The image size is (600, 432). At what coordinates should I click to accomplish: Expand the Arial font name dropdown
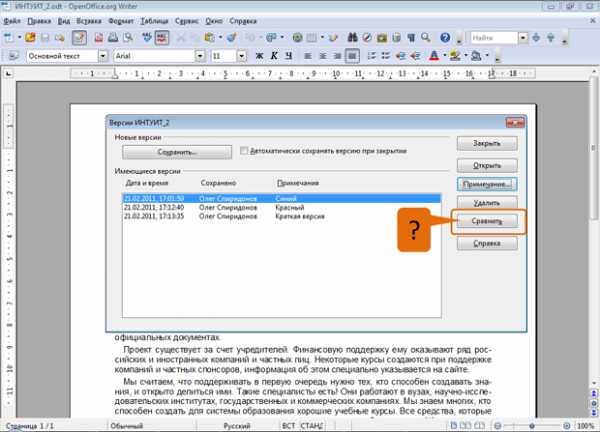[200, 56]
